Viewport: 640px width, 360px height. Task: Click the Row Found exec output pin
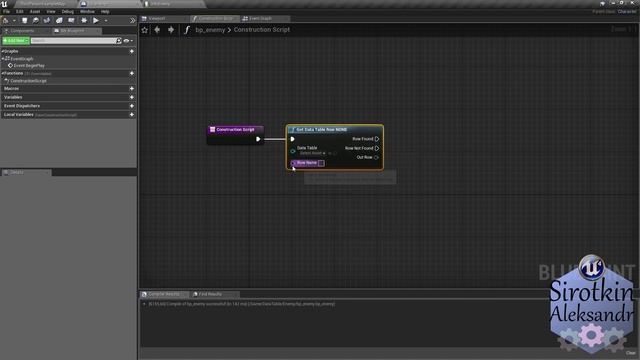point(377,139)
